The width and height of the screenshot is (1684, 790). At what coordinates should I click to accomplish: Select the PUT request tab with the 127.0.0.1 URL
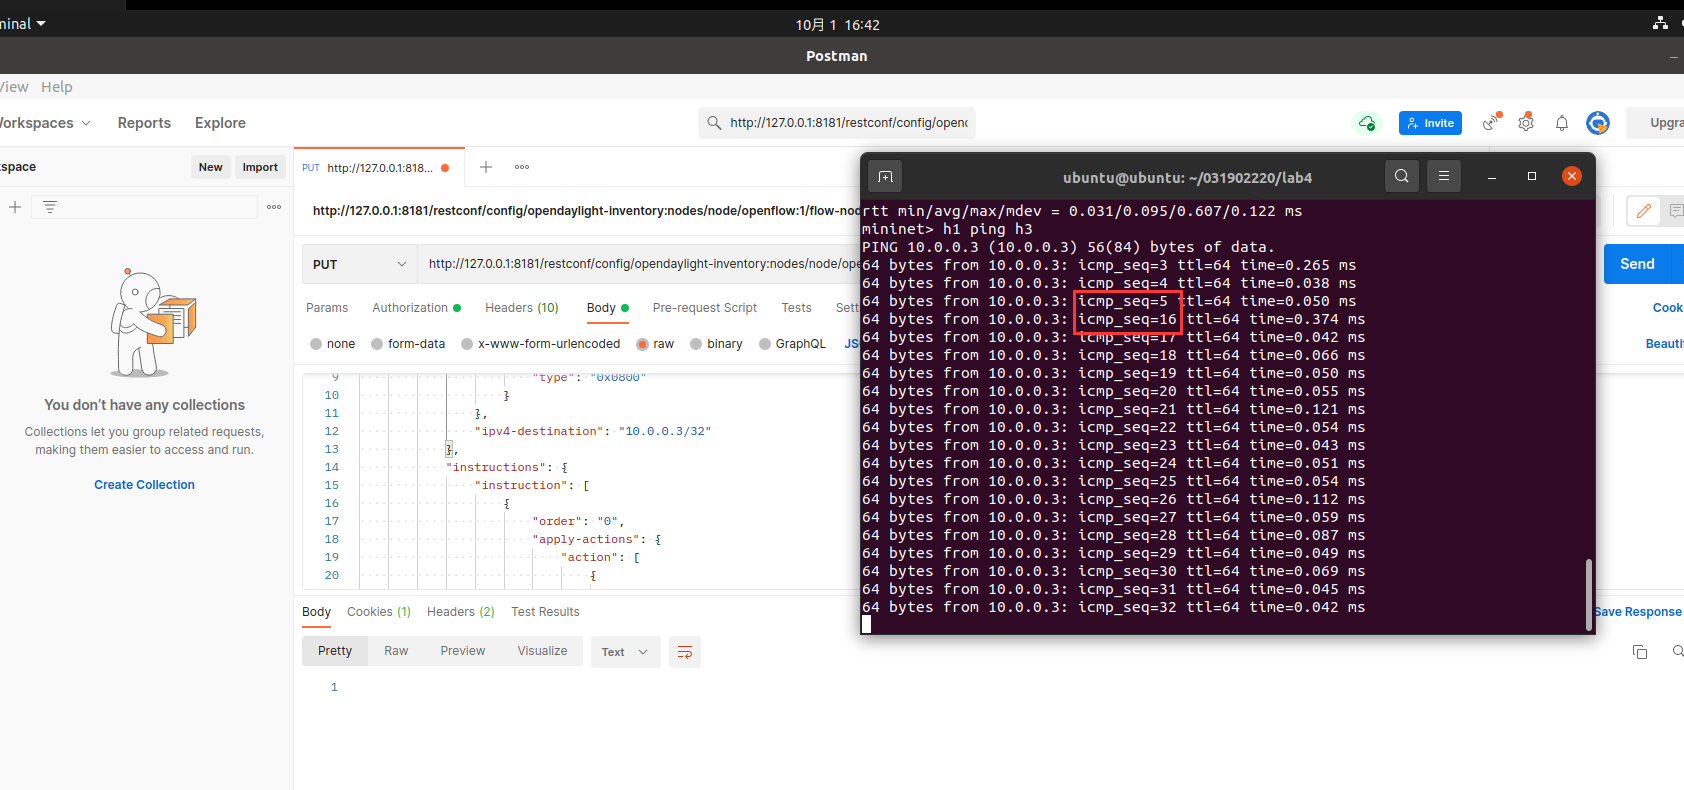[377, 168]
